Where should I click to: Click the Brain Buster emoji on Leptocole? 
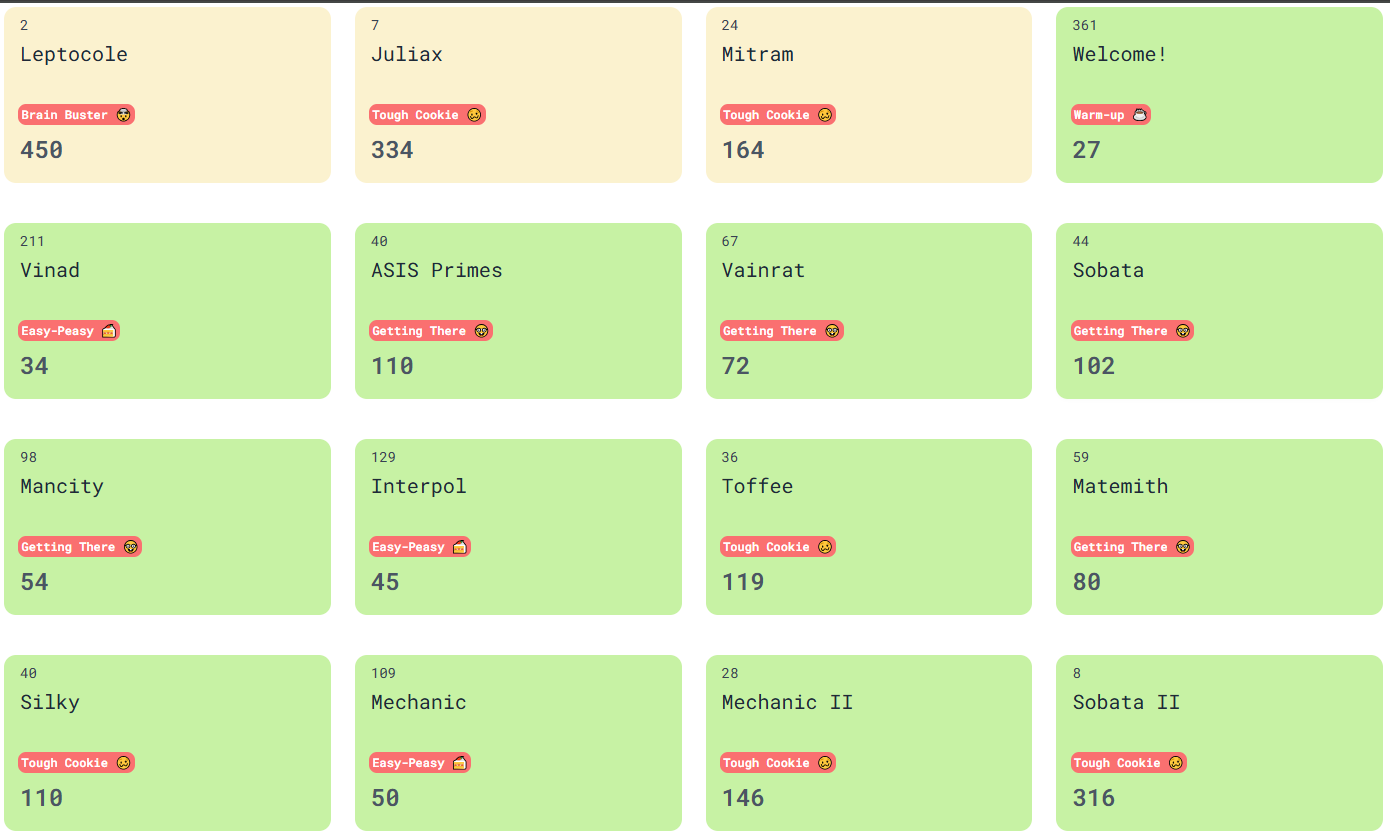(123, 115)
